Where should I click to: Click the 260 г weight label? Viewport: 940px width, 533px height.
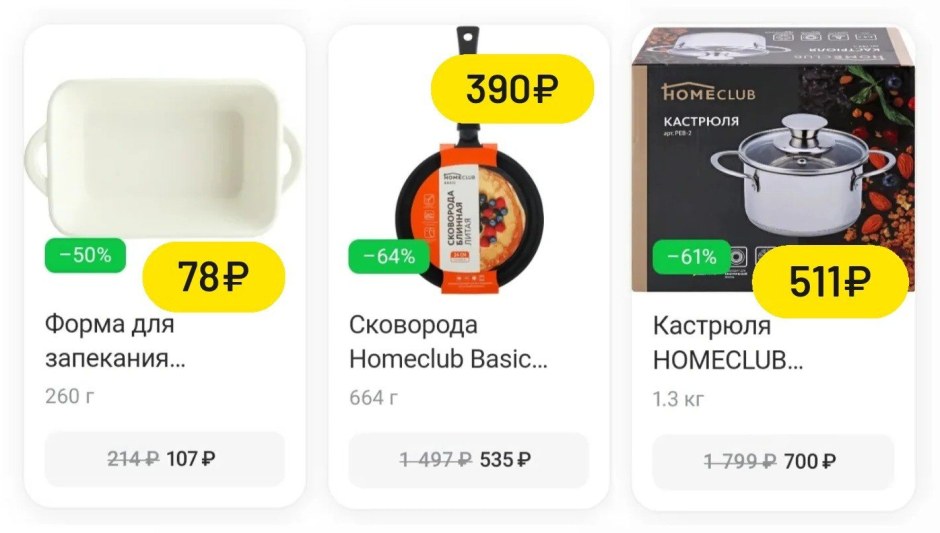(70, 396)
